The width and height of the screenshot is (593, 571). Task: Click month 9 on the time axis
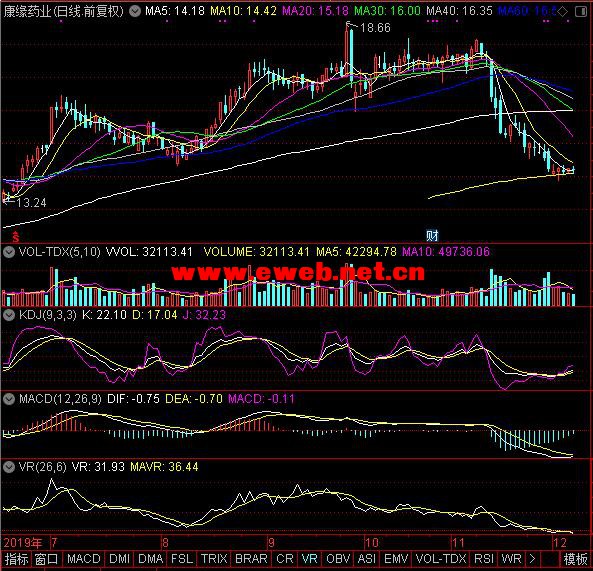click(x=272, y=543)
